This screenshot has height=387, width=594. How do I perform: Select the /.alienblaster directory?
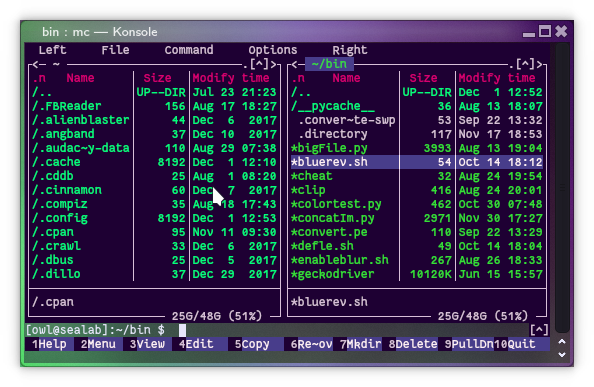pos(155,120)
